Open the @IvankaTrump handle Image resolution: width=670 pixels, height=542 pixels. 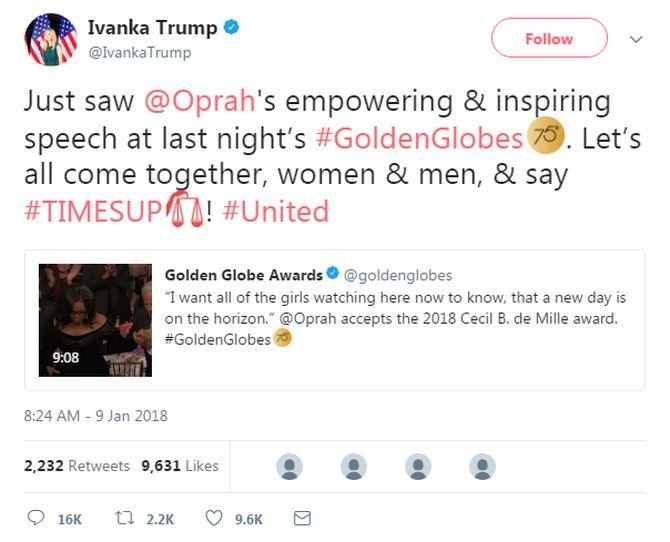pyautogui.click(x=140, y=53)
